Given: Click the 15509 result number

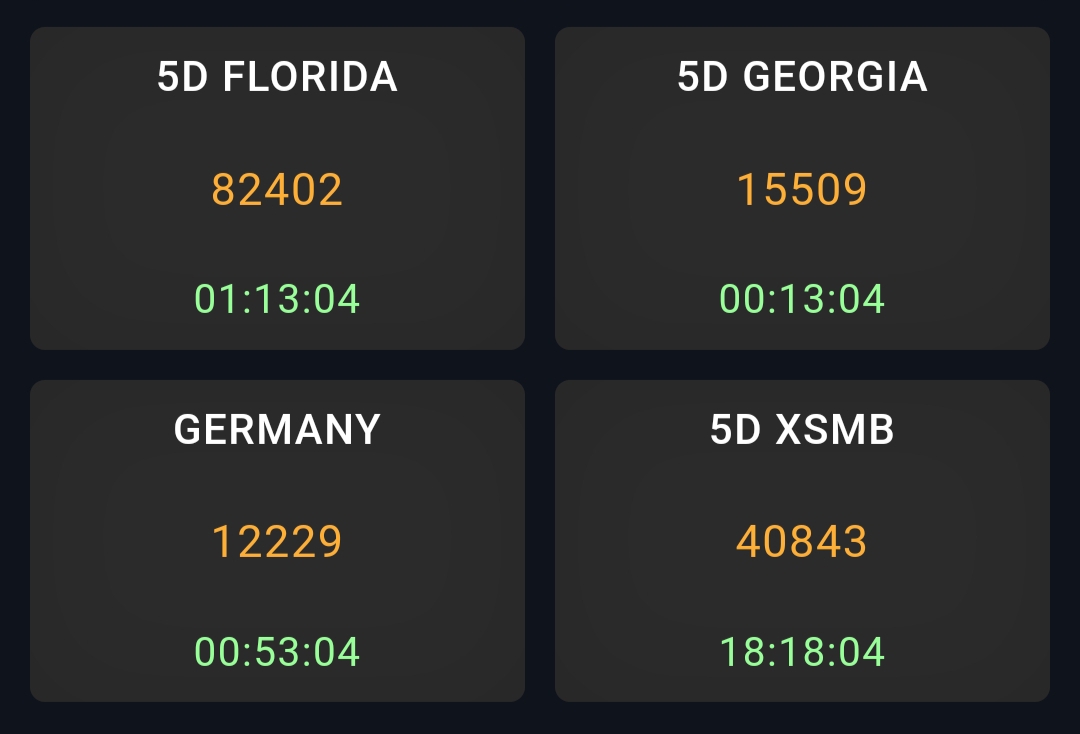Looking at the screenshot, I should pyautogui.click(x=802, y=189).
